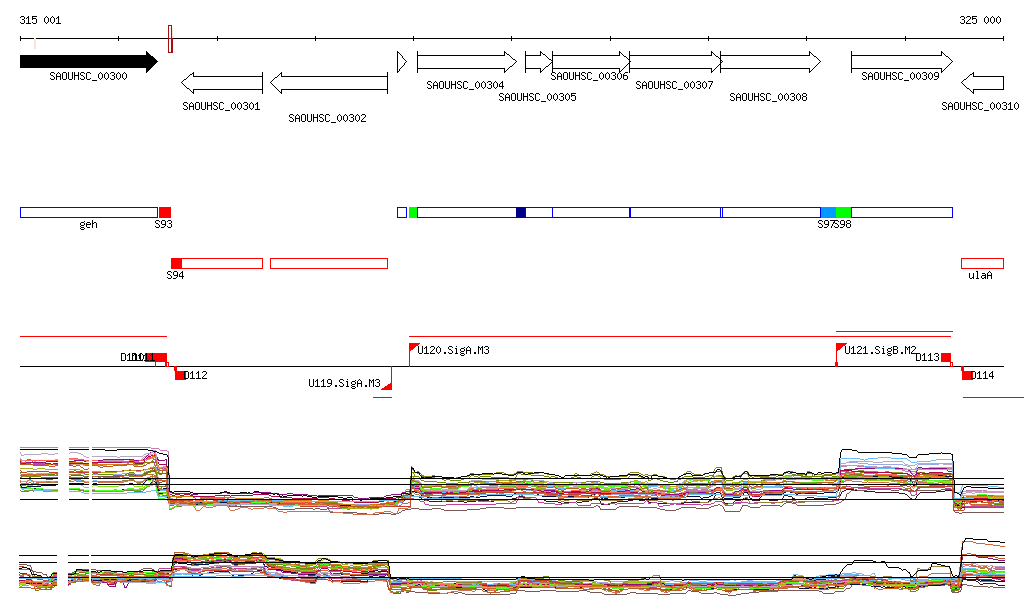Select the SAOUHSC_00308 gene arrow
This screenshot has width=1024, height=611.
771,62
